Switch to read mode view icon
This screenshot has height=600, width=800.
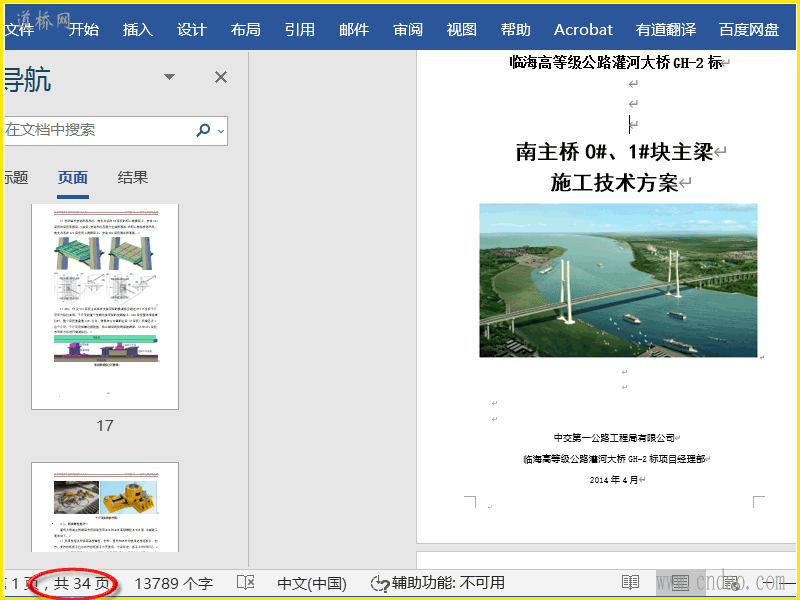click(x=630, y=583)
